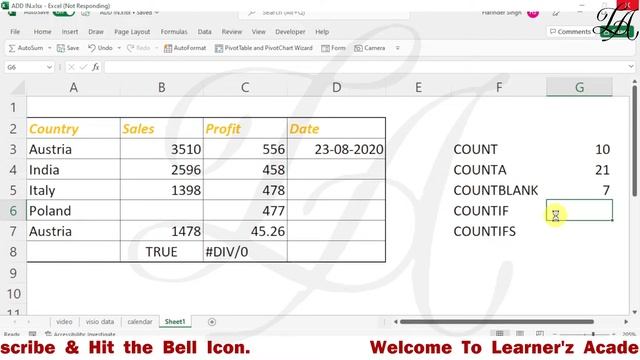Open the Review ribbon tab
Viewport: 640px width, 360px height.
click(232, 31)
